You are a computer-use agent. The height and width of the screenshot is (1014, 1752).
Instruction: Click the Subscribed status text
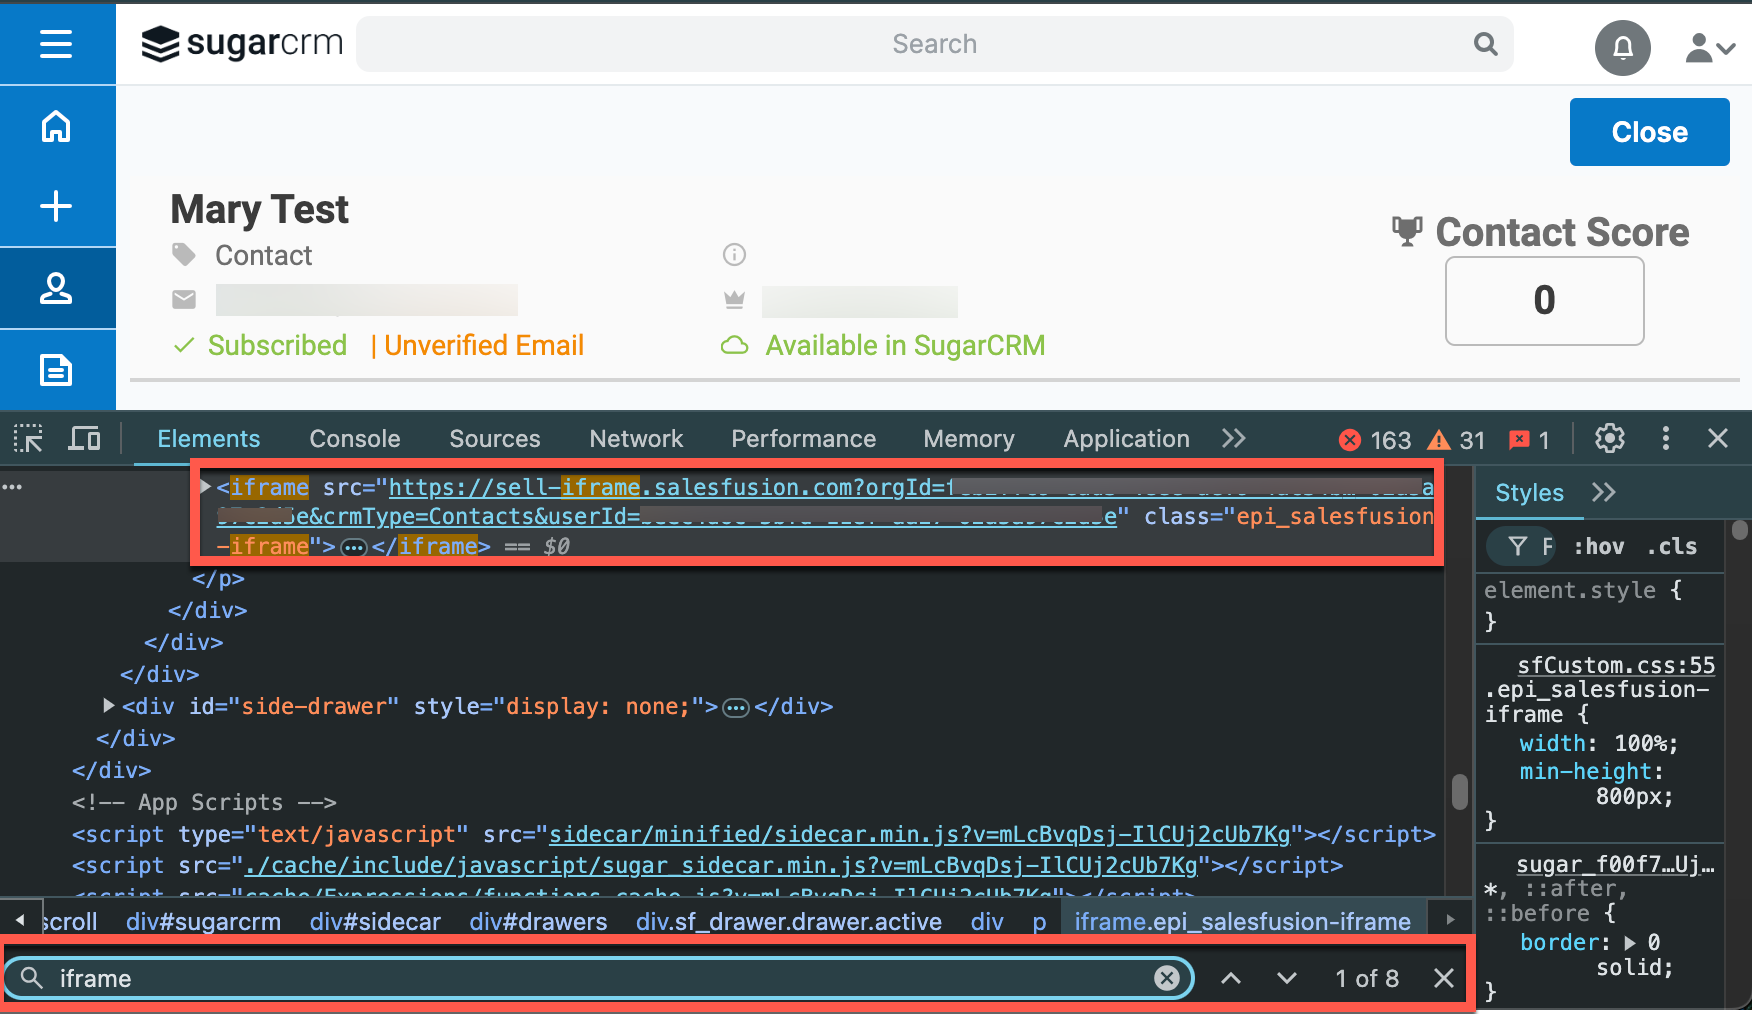click(277, 346)
